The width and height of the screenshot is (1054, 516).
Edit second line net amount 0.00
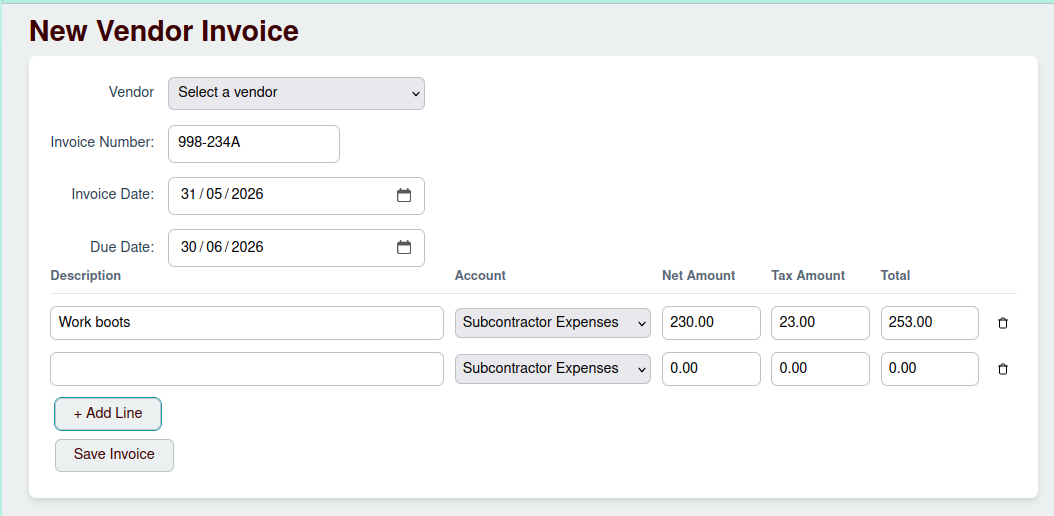tap(711, 369)
